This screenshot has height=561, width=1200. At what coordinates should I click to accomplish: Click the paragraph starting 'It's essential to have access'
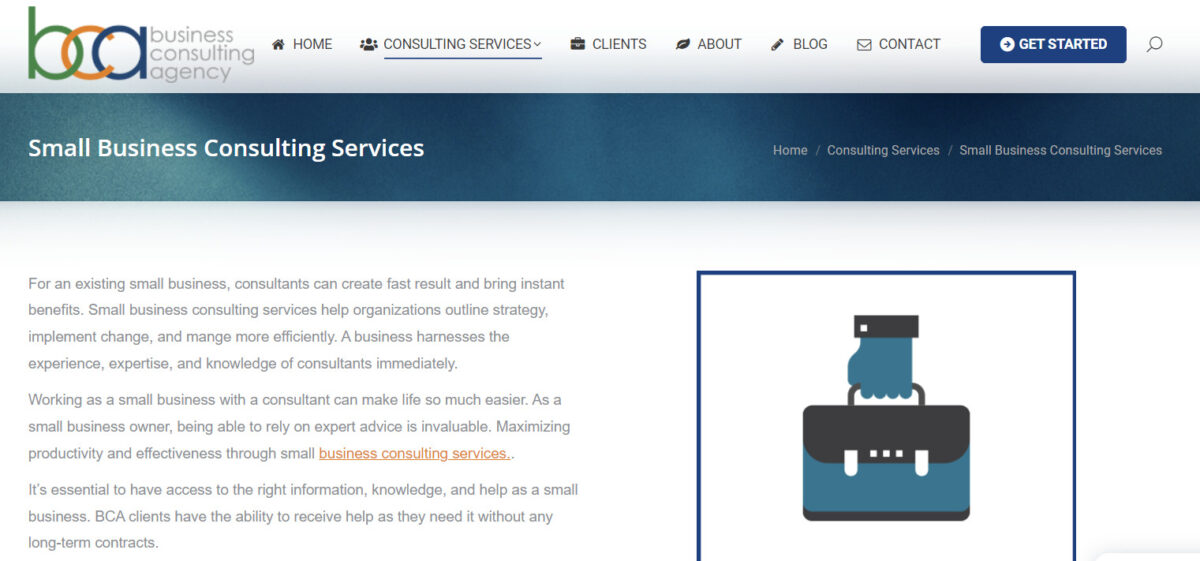click(x=303, y=516)
